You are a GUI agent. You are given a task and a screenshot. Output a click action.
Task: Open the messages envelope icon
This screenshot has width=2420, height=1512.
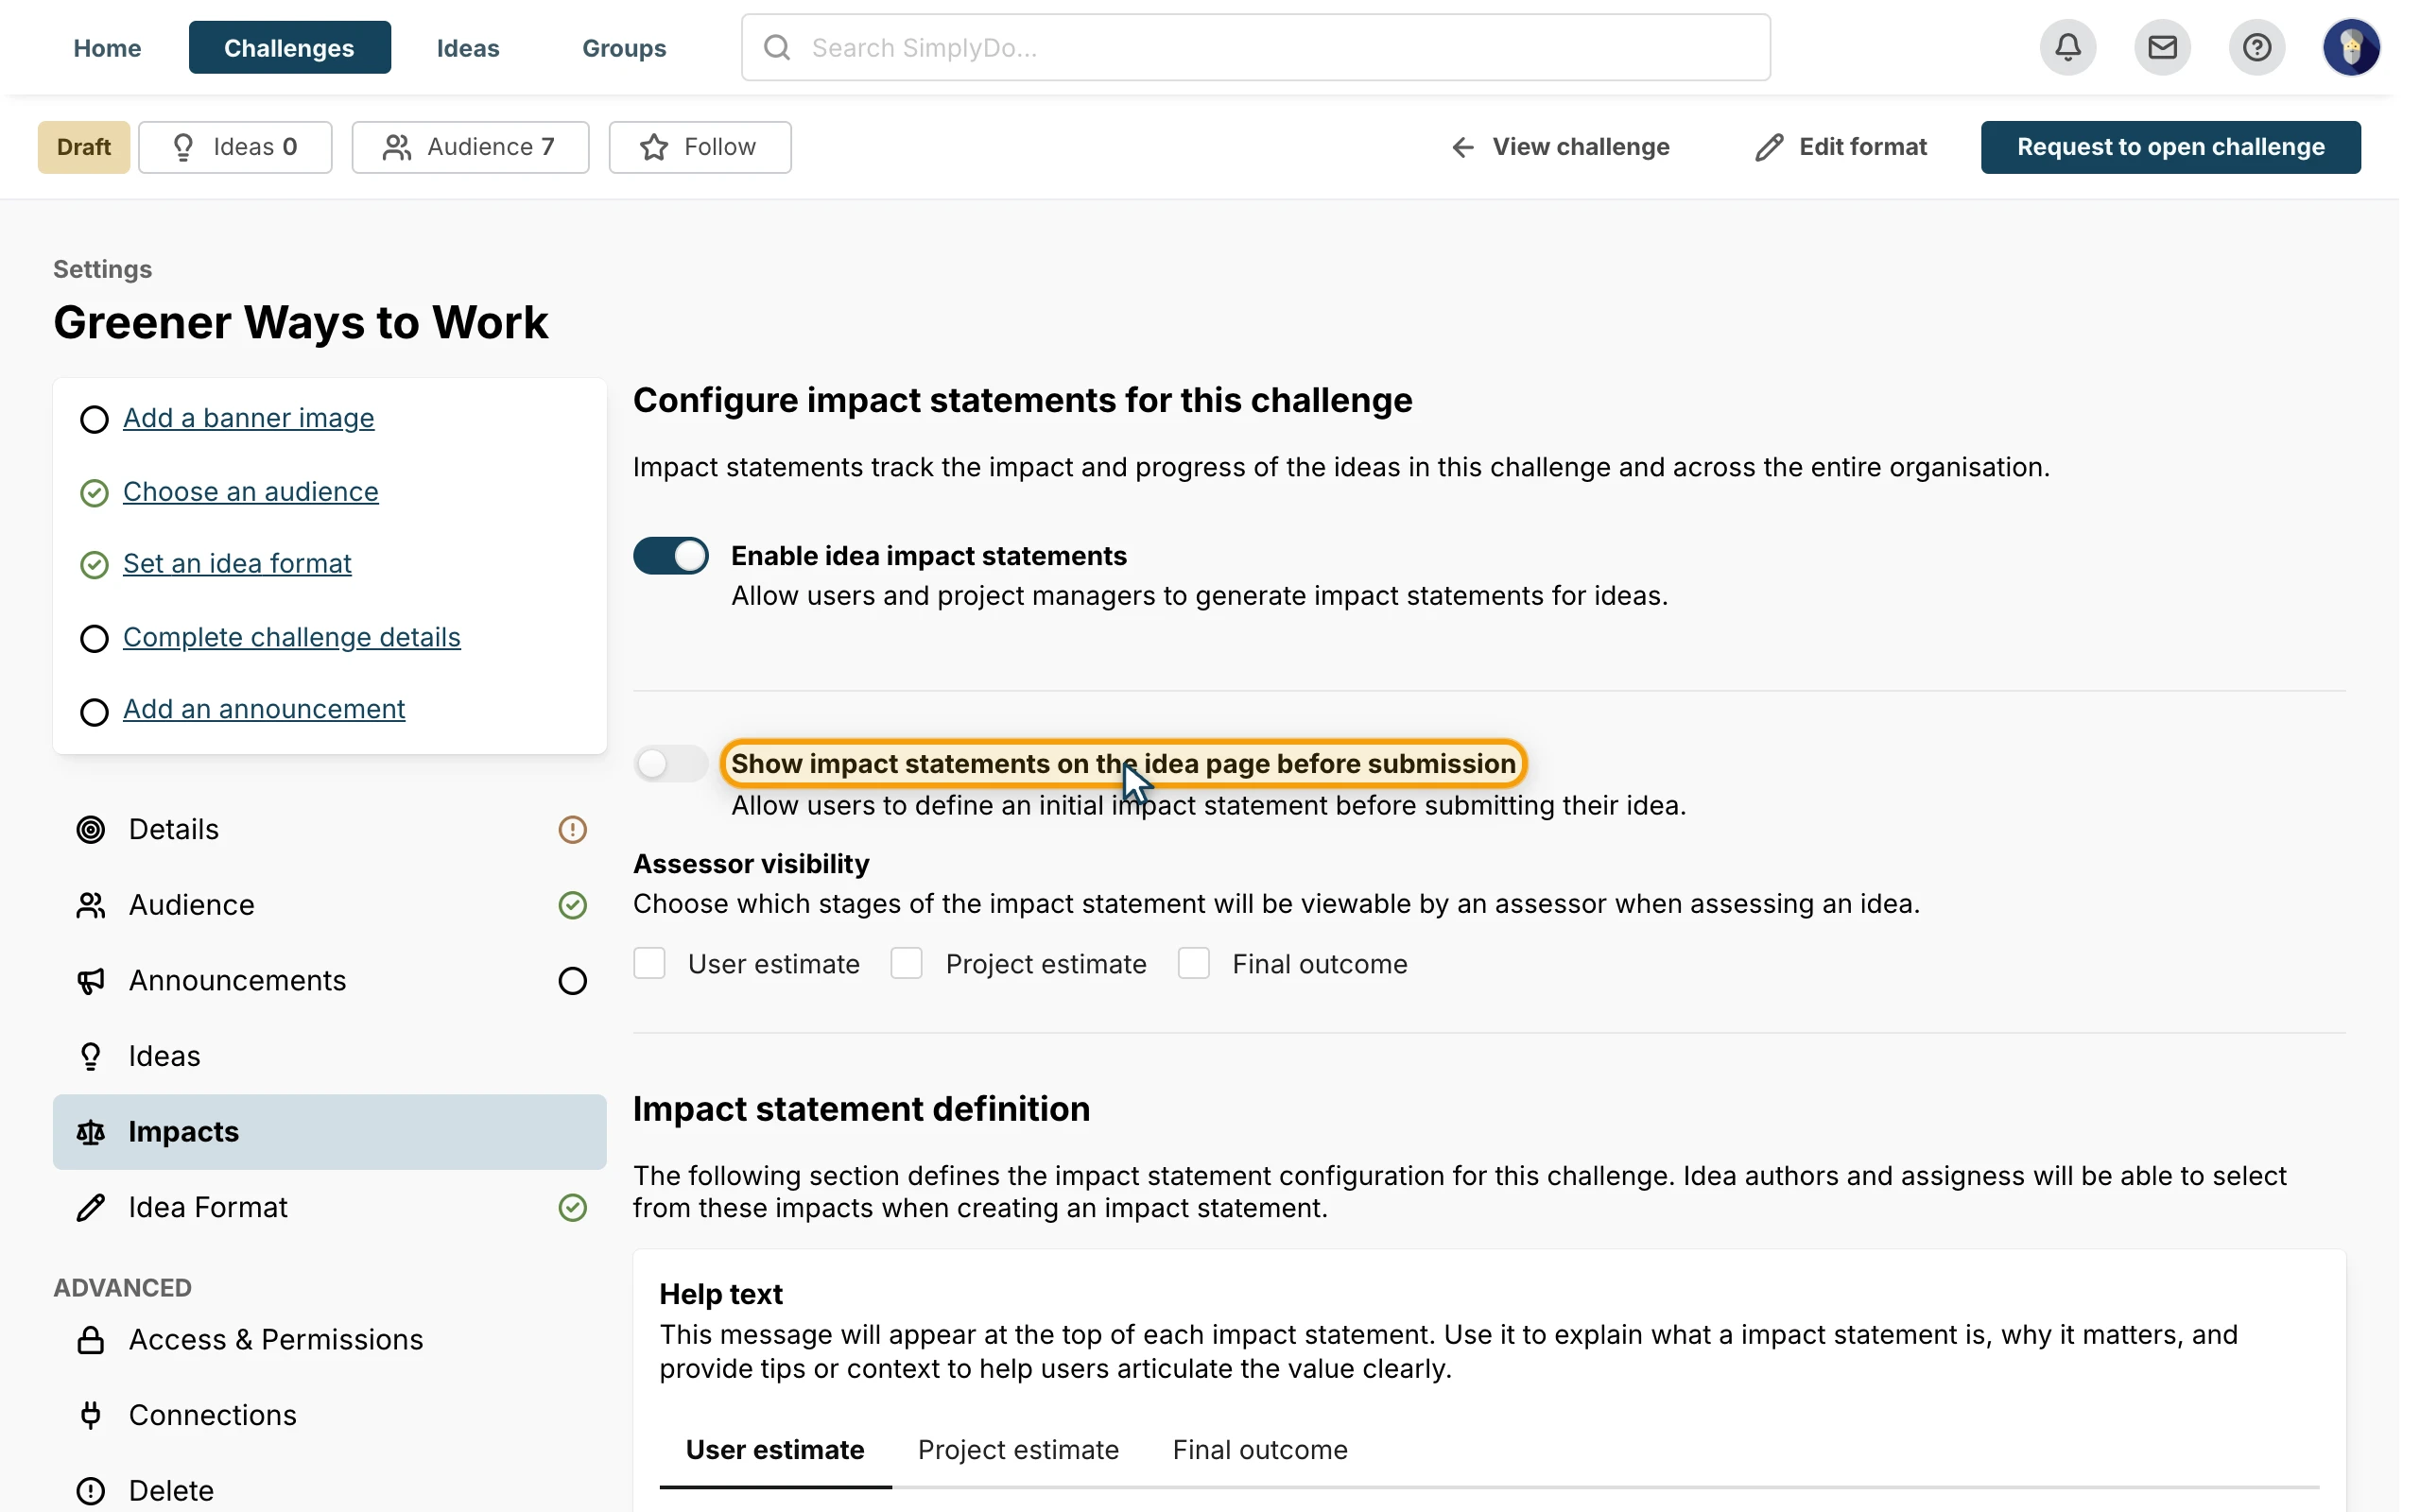[x=2162, y=47]
